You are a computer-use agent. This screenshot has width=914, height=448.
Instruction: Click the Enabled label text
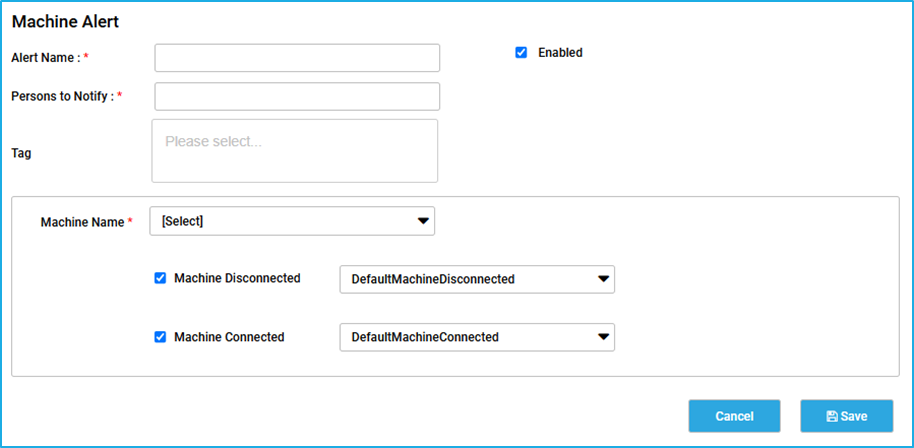tap(560, 52)
